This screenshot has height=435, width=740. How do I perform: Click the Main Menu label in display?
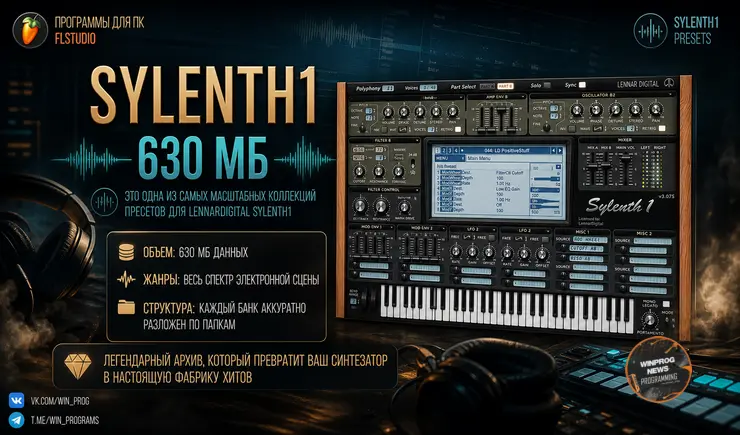coord(479,158)
